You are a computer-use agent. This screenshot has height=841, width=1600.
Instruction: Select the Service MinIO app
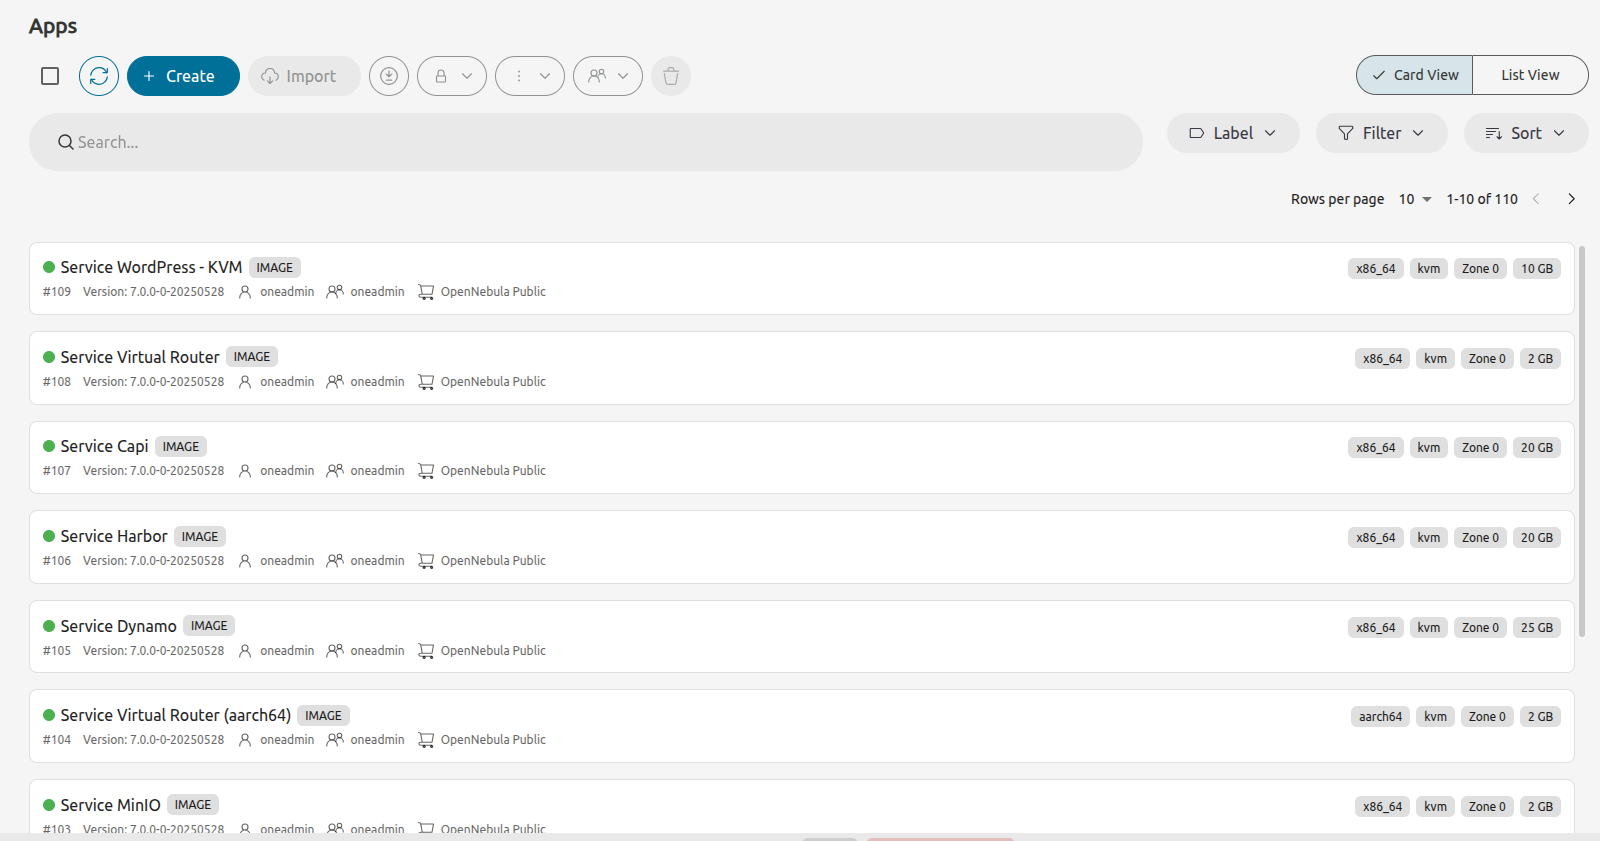click(x=802, y=806)
